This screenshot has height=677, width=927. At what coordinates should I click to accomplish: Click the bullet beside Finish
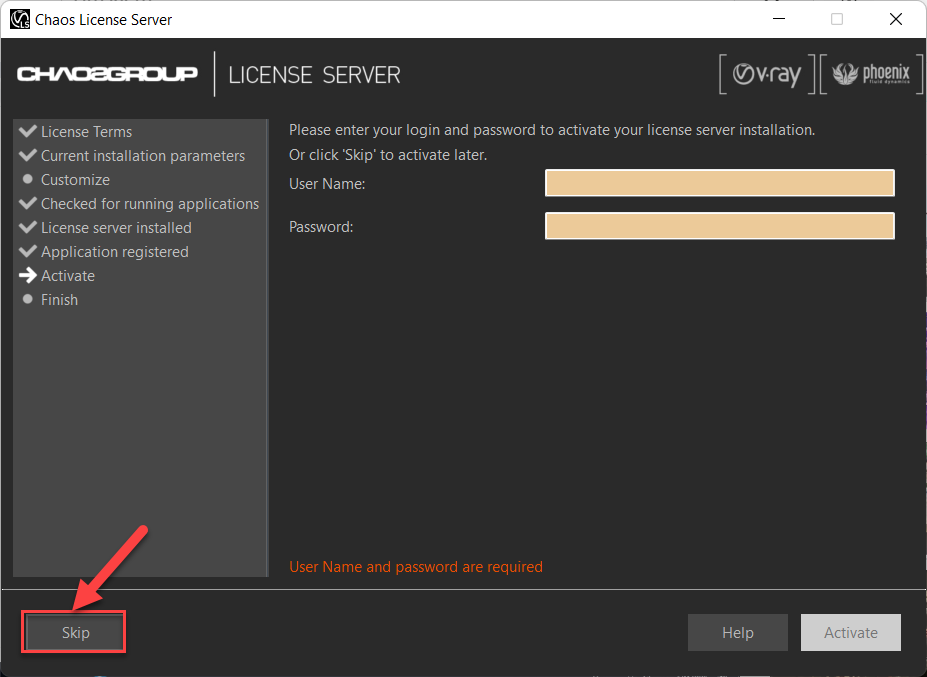coord(28,300)
